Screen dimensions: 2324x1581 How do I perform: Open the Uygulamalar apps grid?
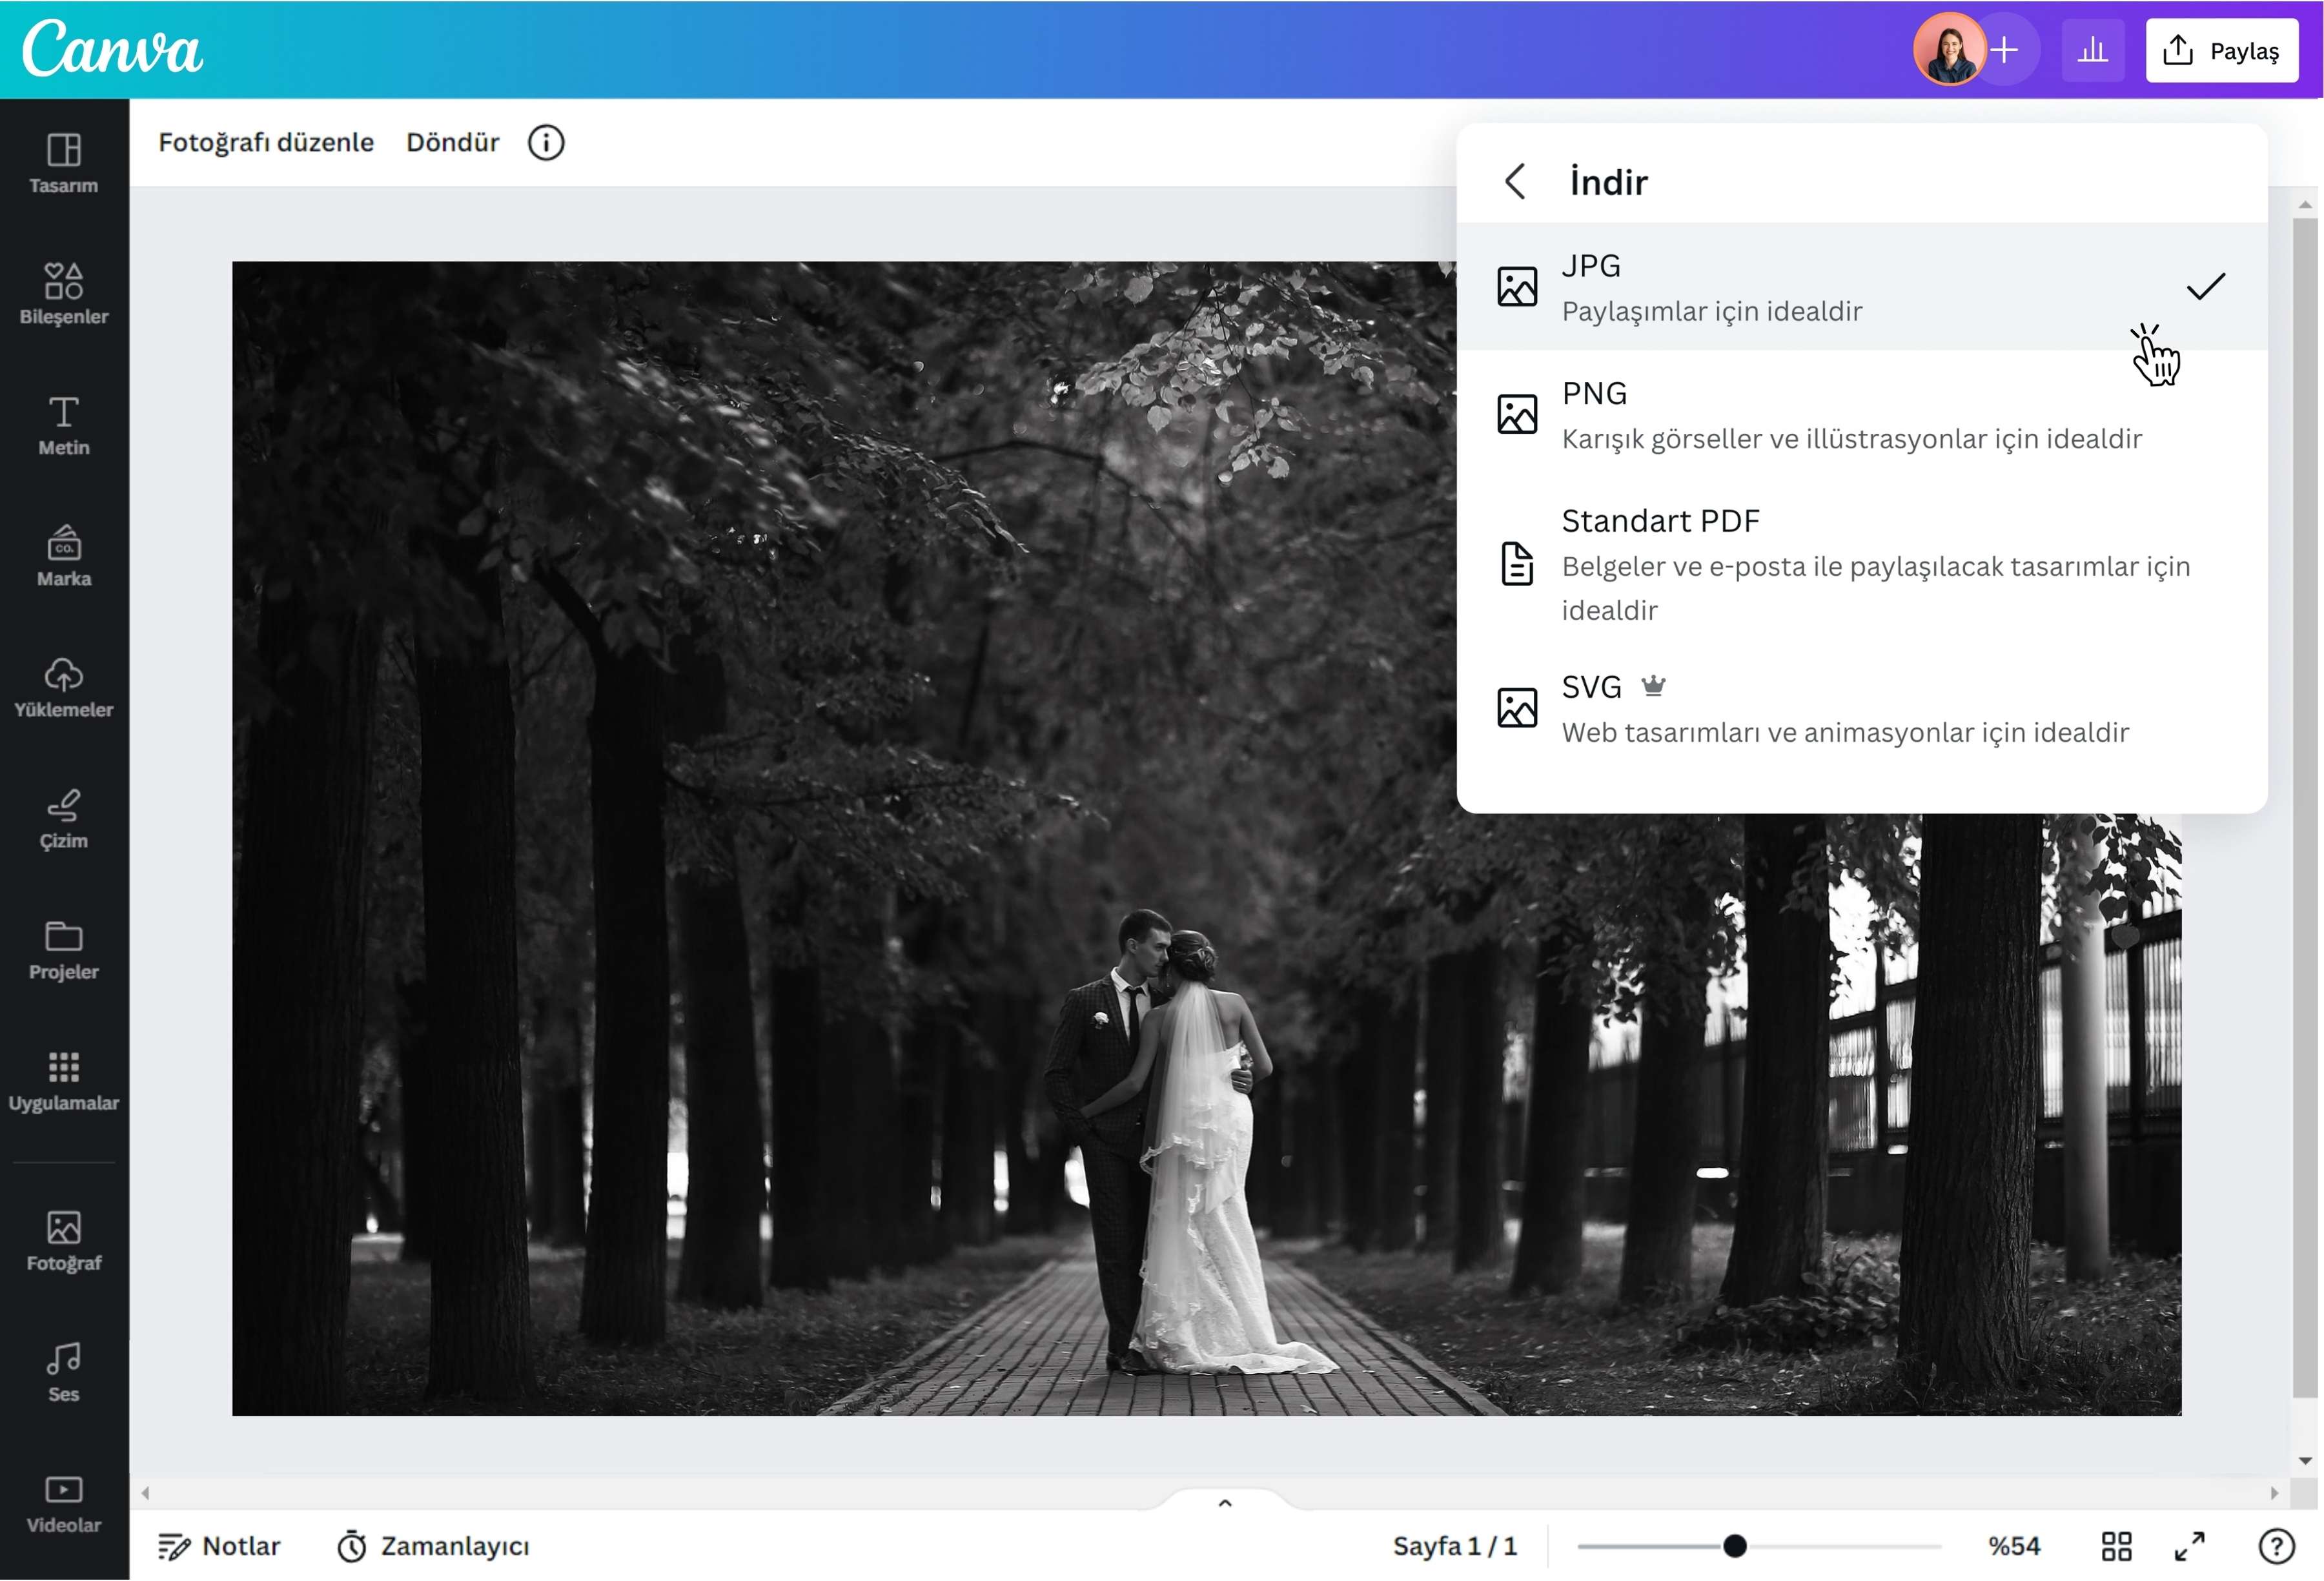63,1081
